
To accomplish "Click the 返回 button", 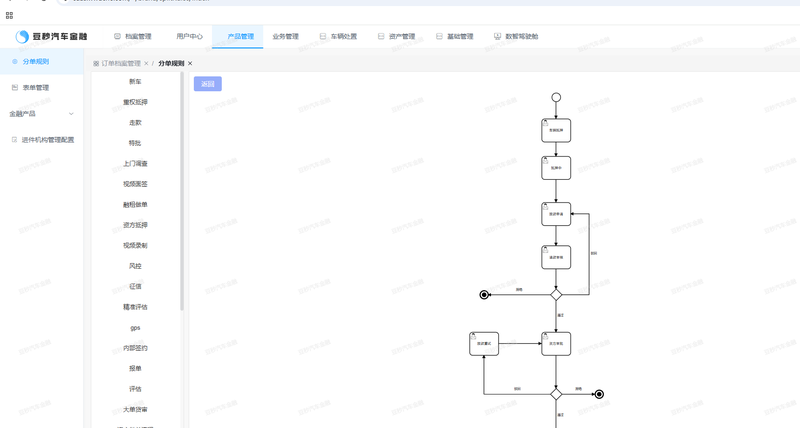I will coord(208,84).
